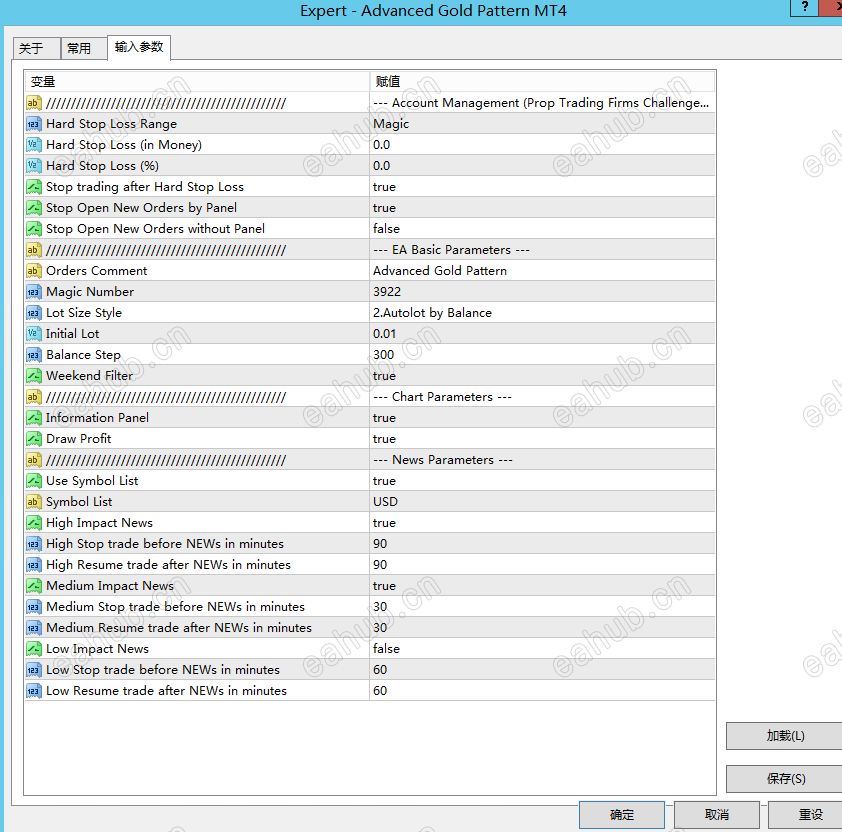Click the string icon beside Orders Comment

[x=33, y=271]
